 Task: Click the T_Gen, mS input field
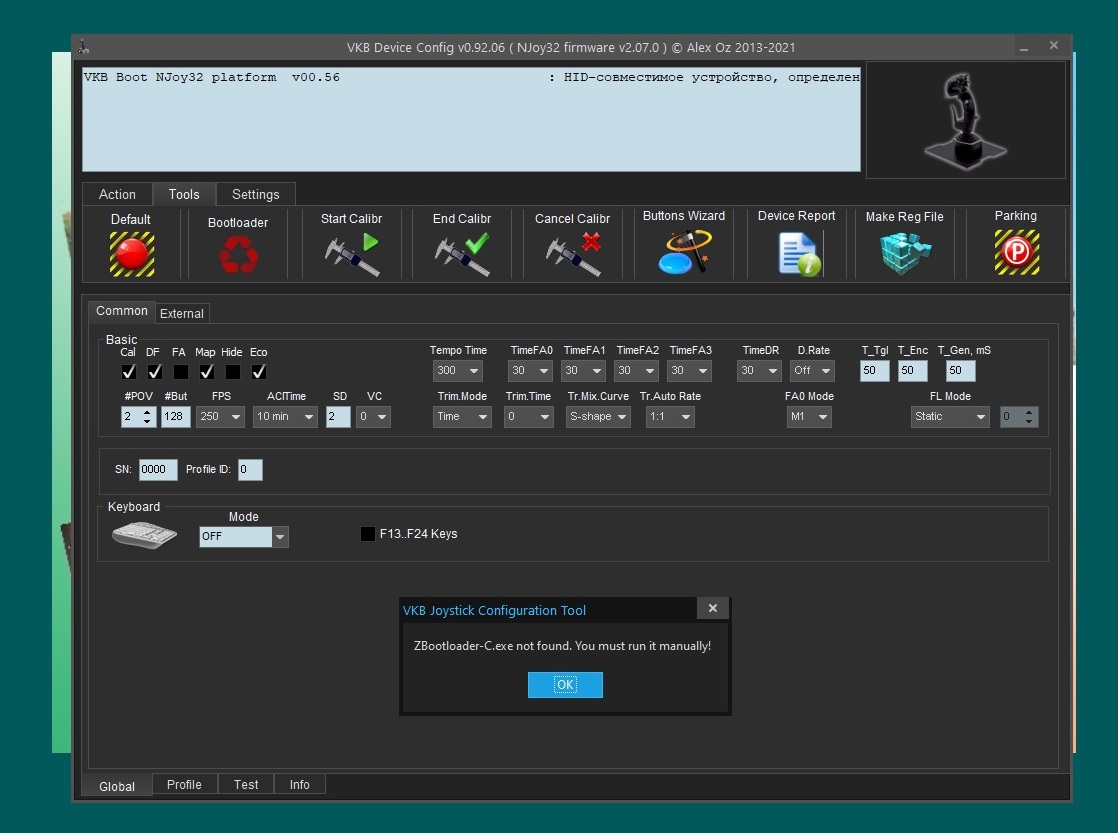click(960, 371)
